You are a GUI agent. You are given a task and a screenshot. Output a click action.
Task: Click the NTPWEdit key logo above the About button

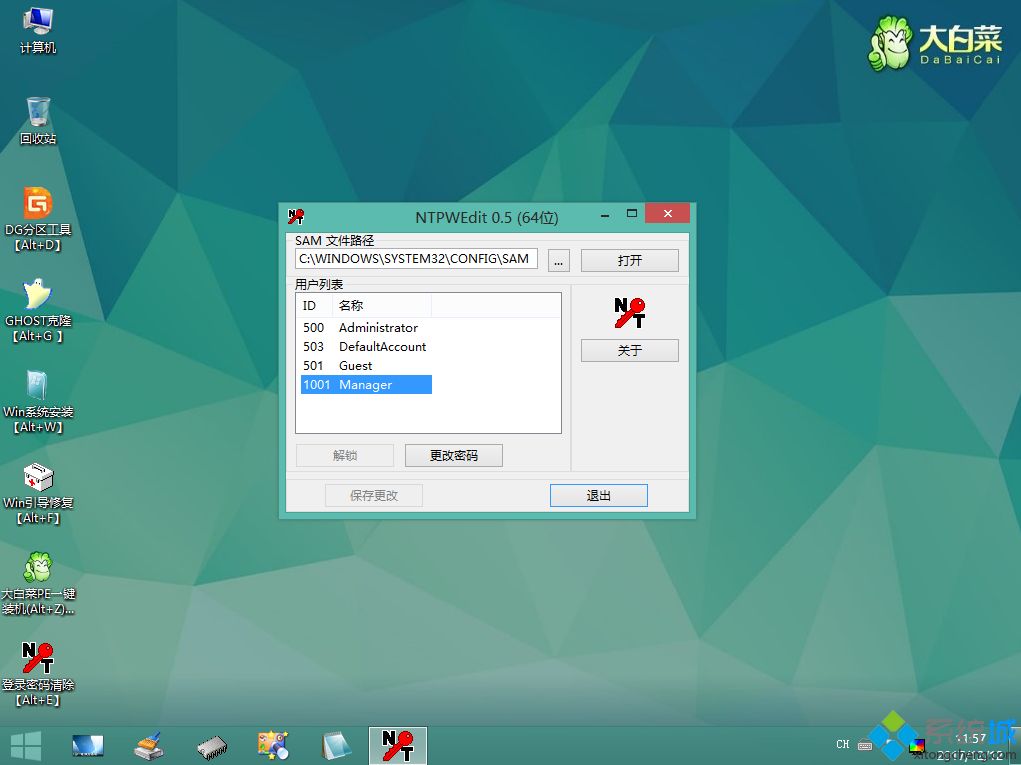tap(629, 313)
